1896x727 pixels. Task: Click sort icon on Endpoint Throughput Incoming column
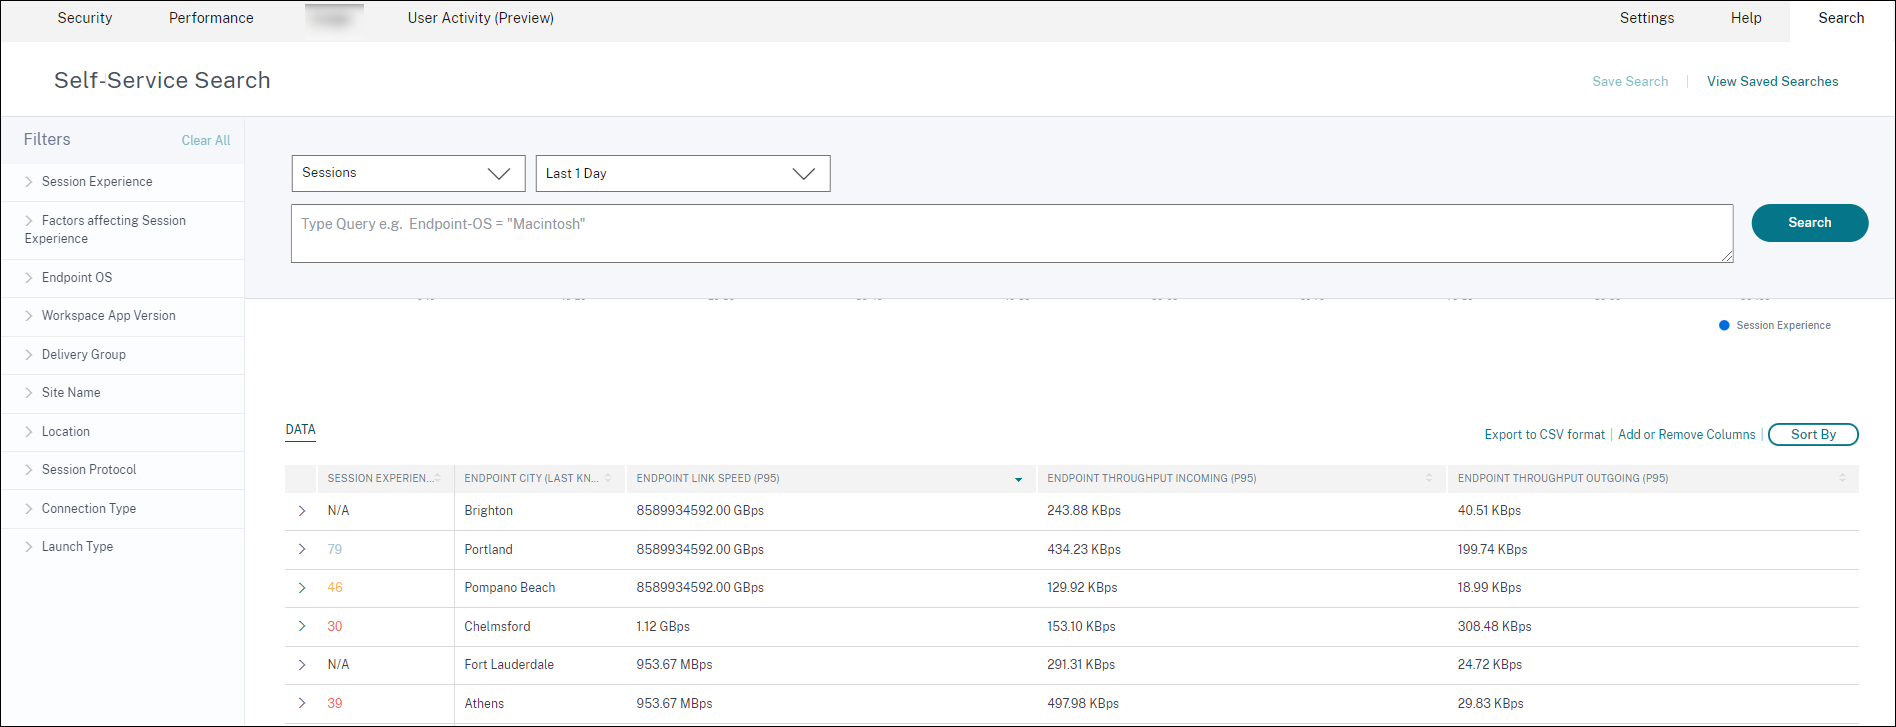coord(1429,479)
